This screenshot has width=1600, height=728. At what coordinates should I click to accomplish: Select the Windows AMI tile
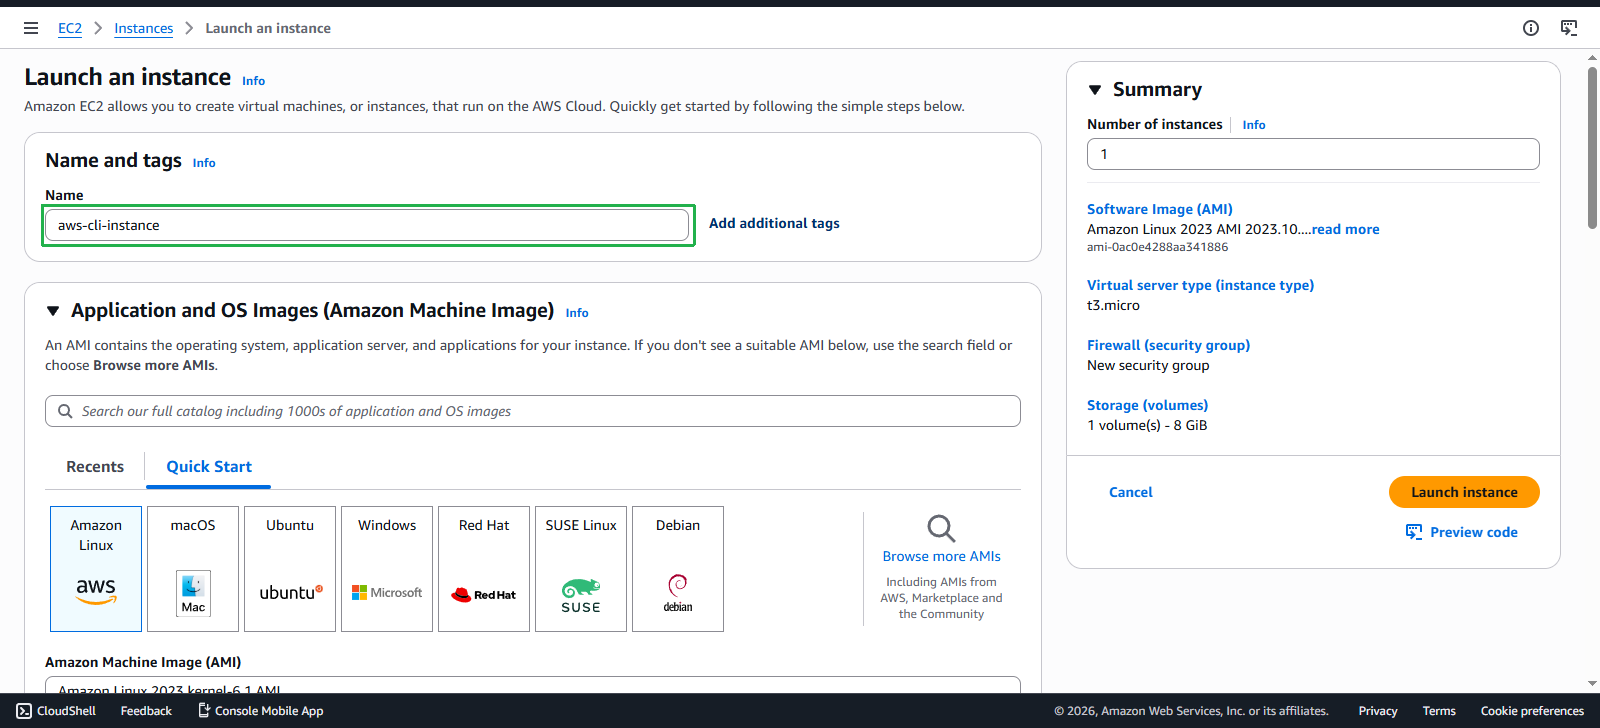coord(387,569)
